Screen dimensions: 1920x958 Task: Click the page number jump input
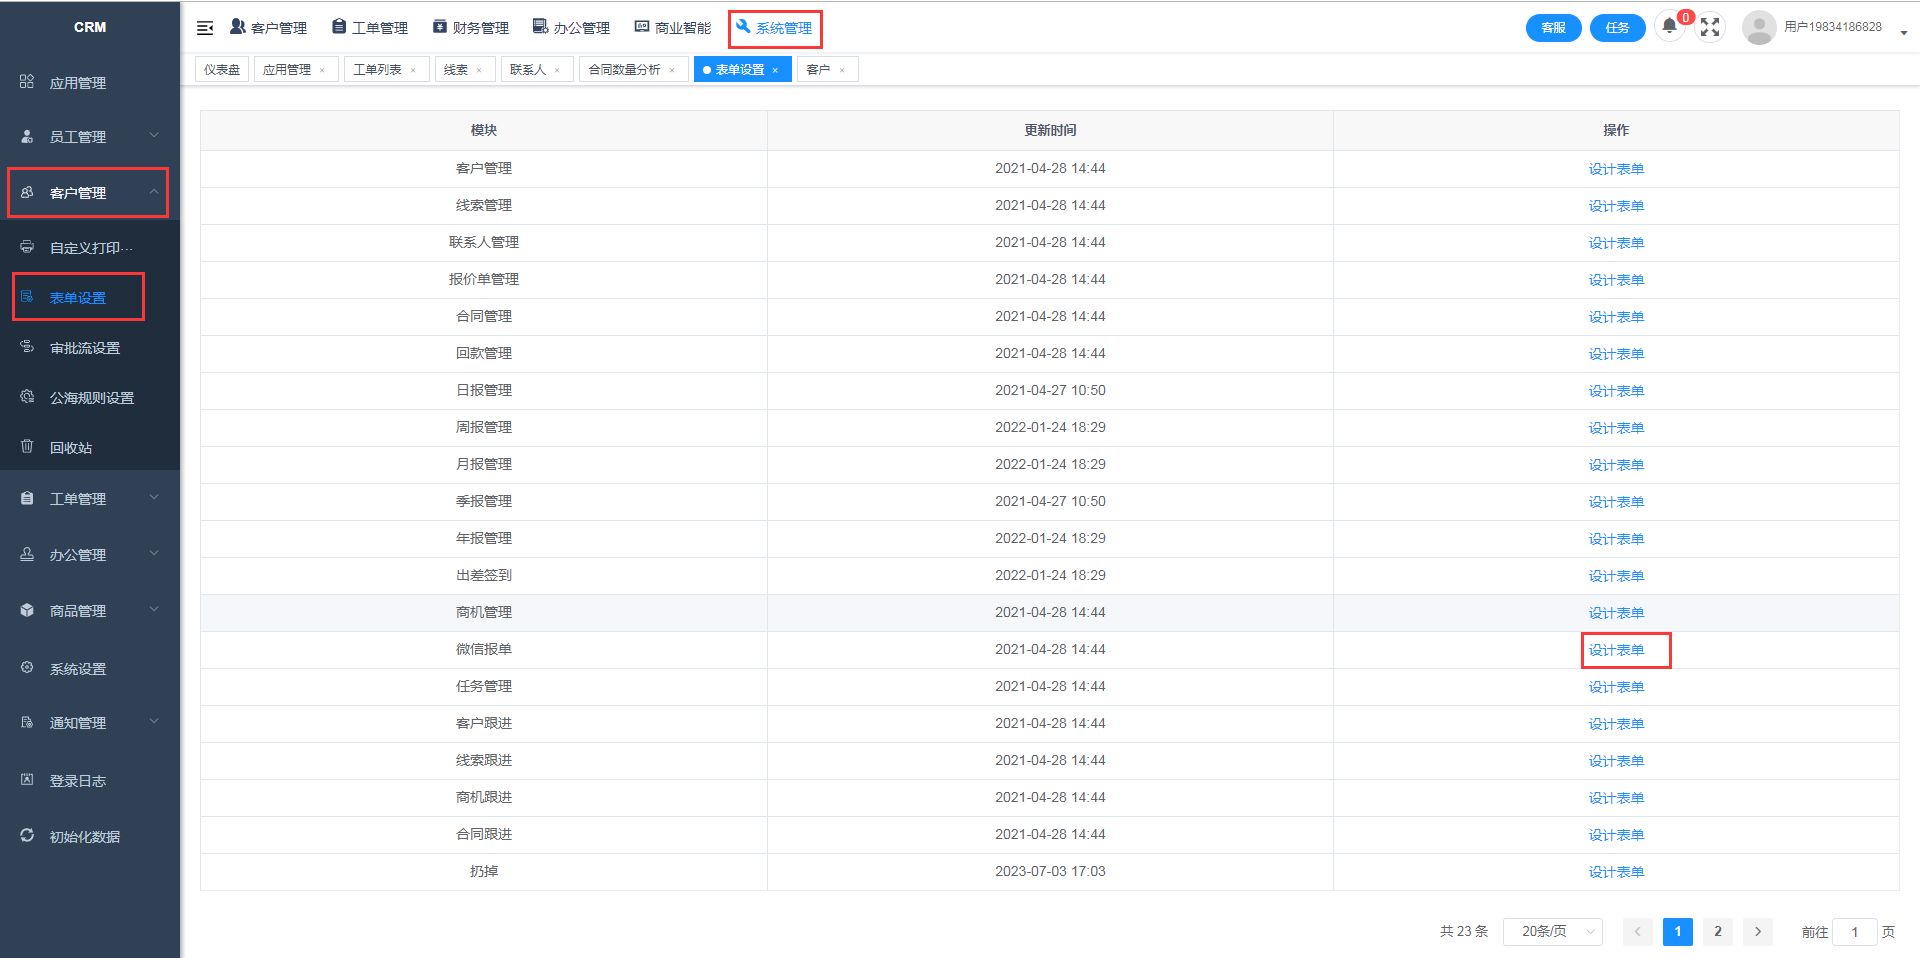point(1854,931)
